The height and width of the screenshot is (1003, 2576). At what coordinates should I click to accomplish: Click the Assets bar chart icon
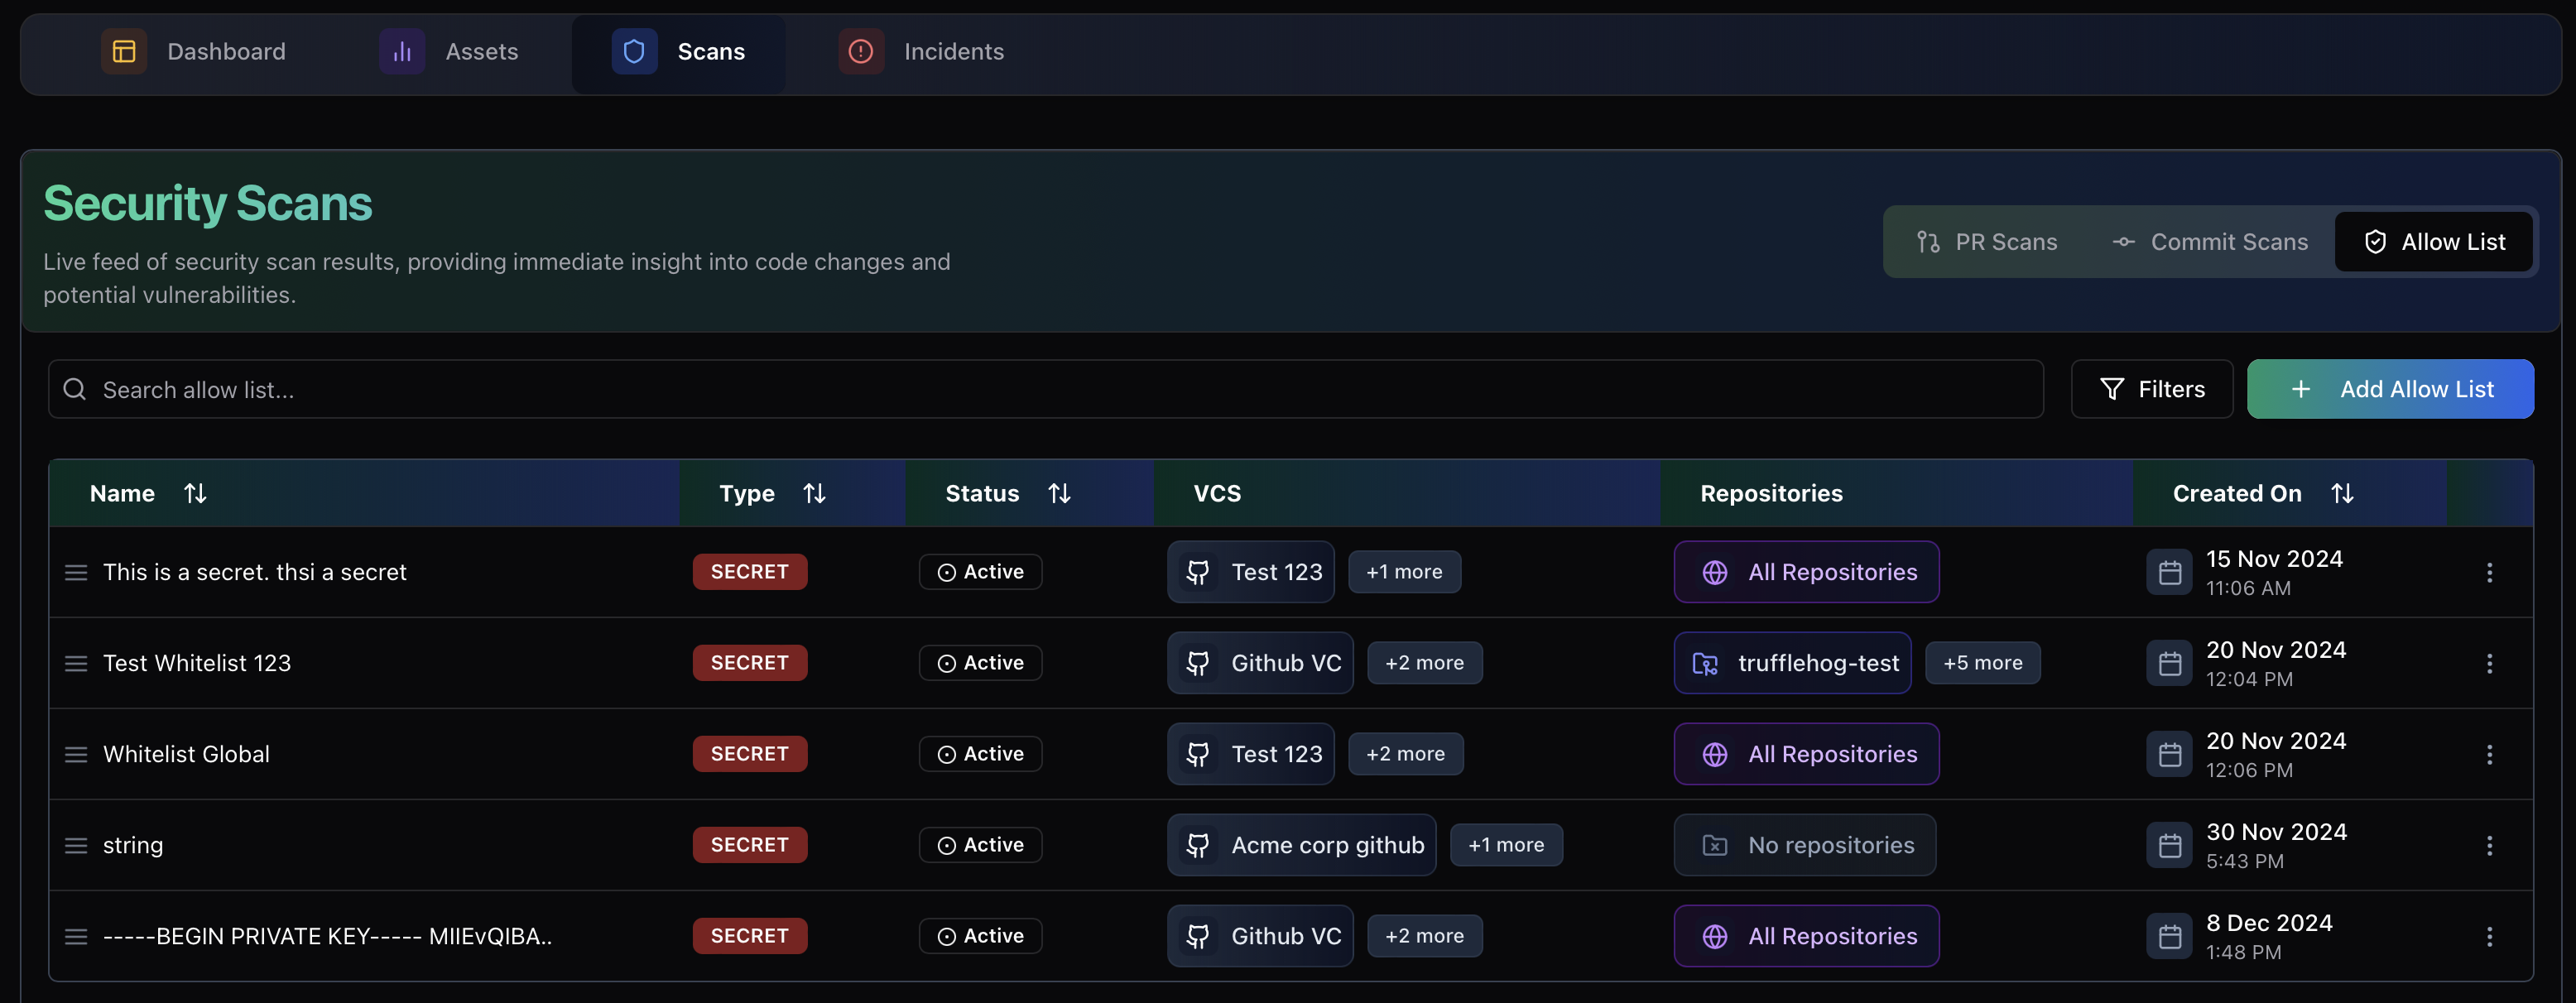point(402,51)
